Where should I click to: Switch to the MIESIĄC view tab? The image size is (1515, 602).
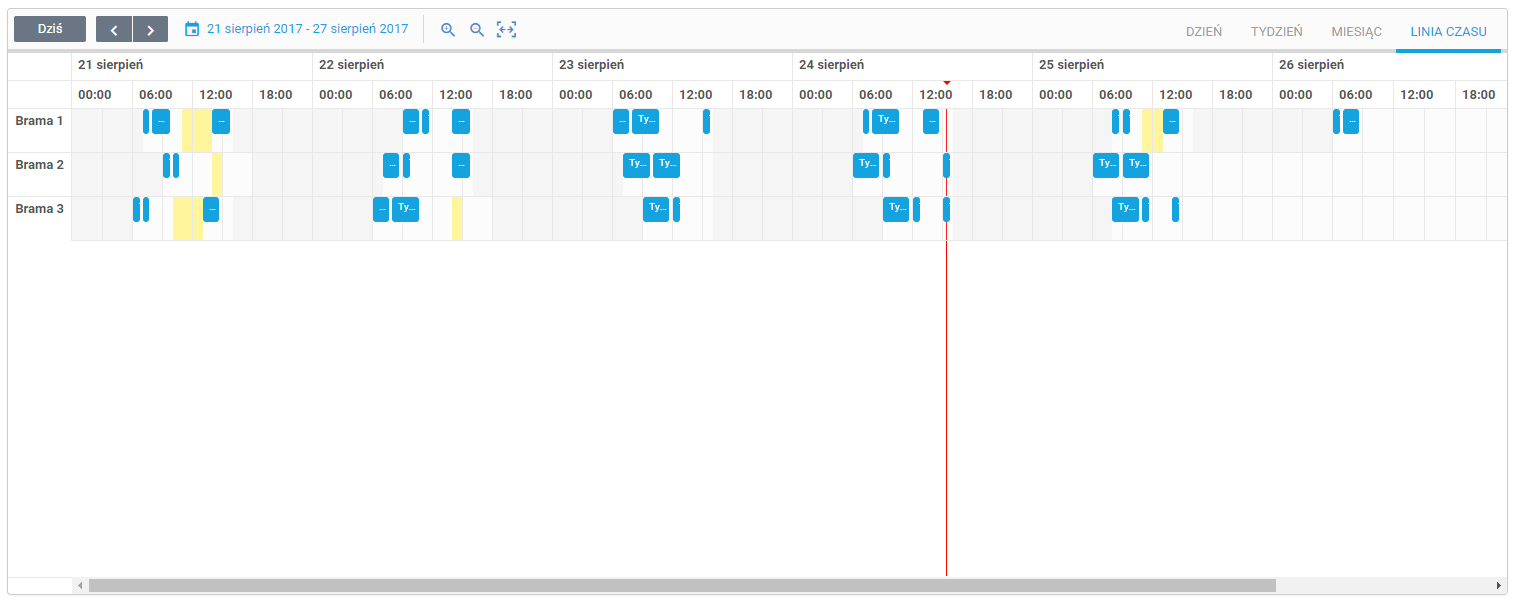[x=1356, y=31]
